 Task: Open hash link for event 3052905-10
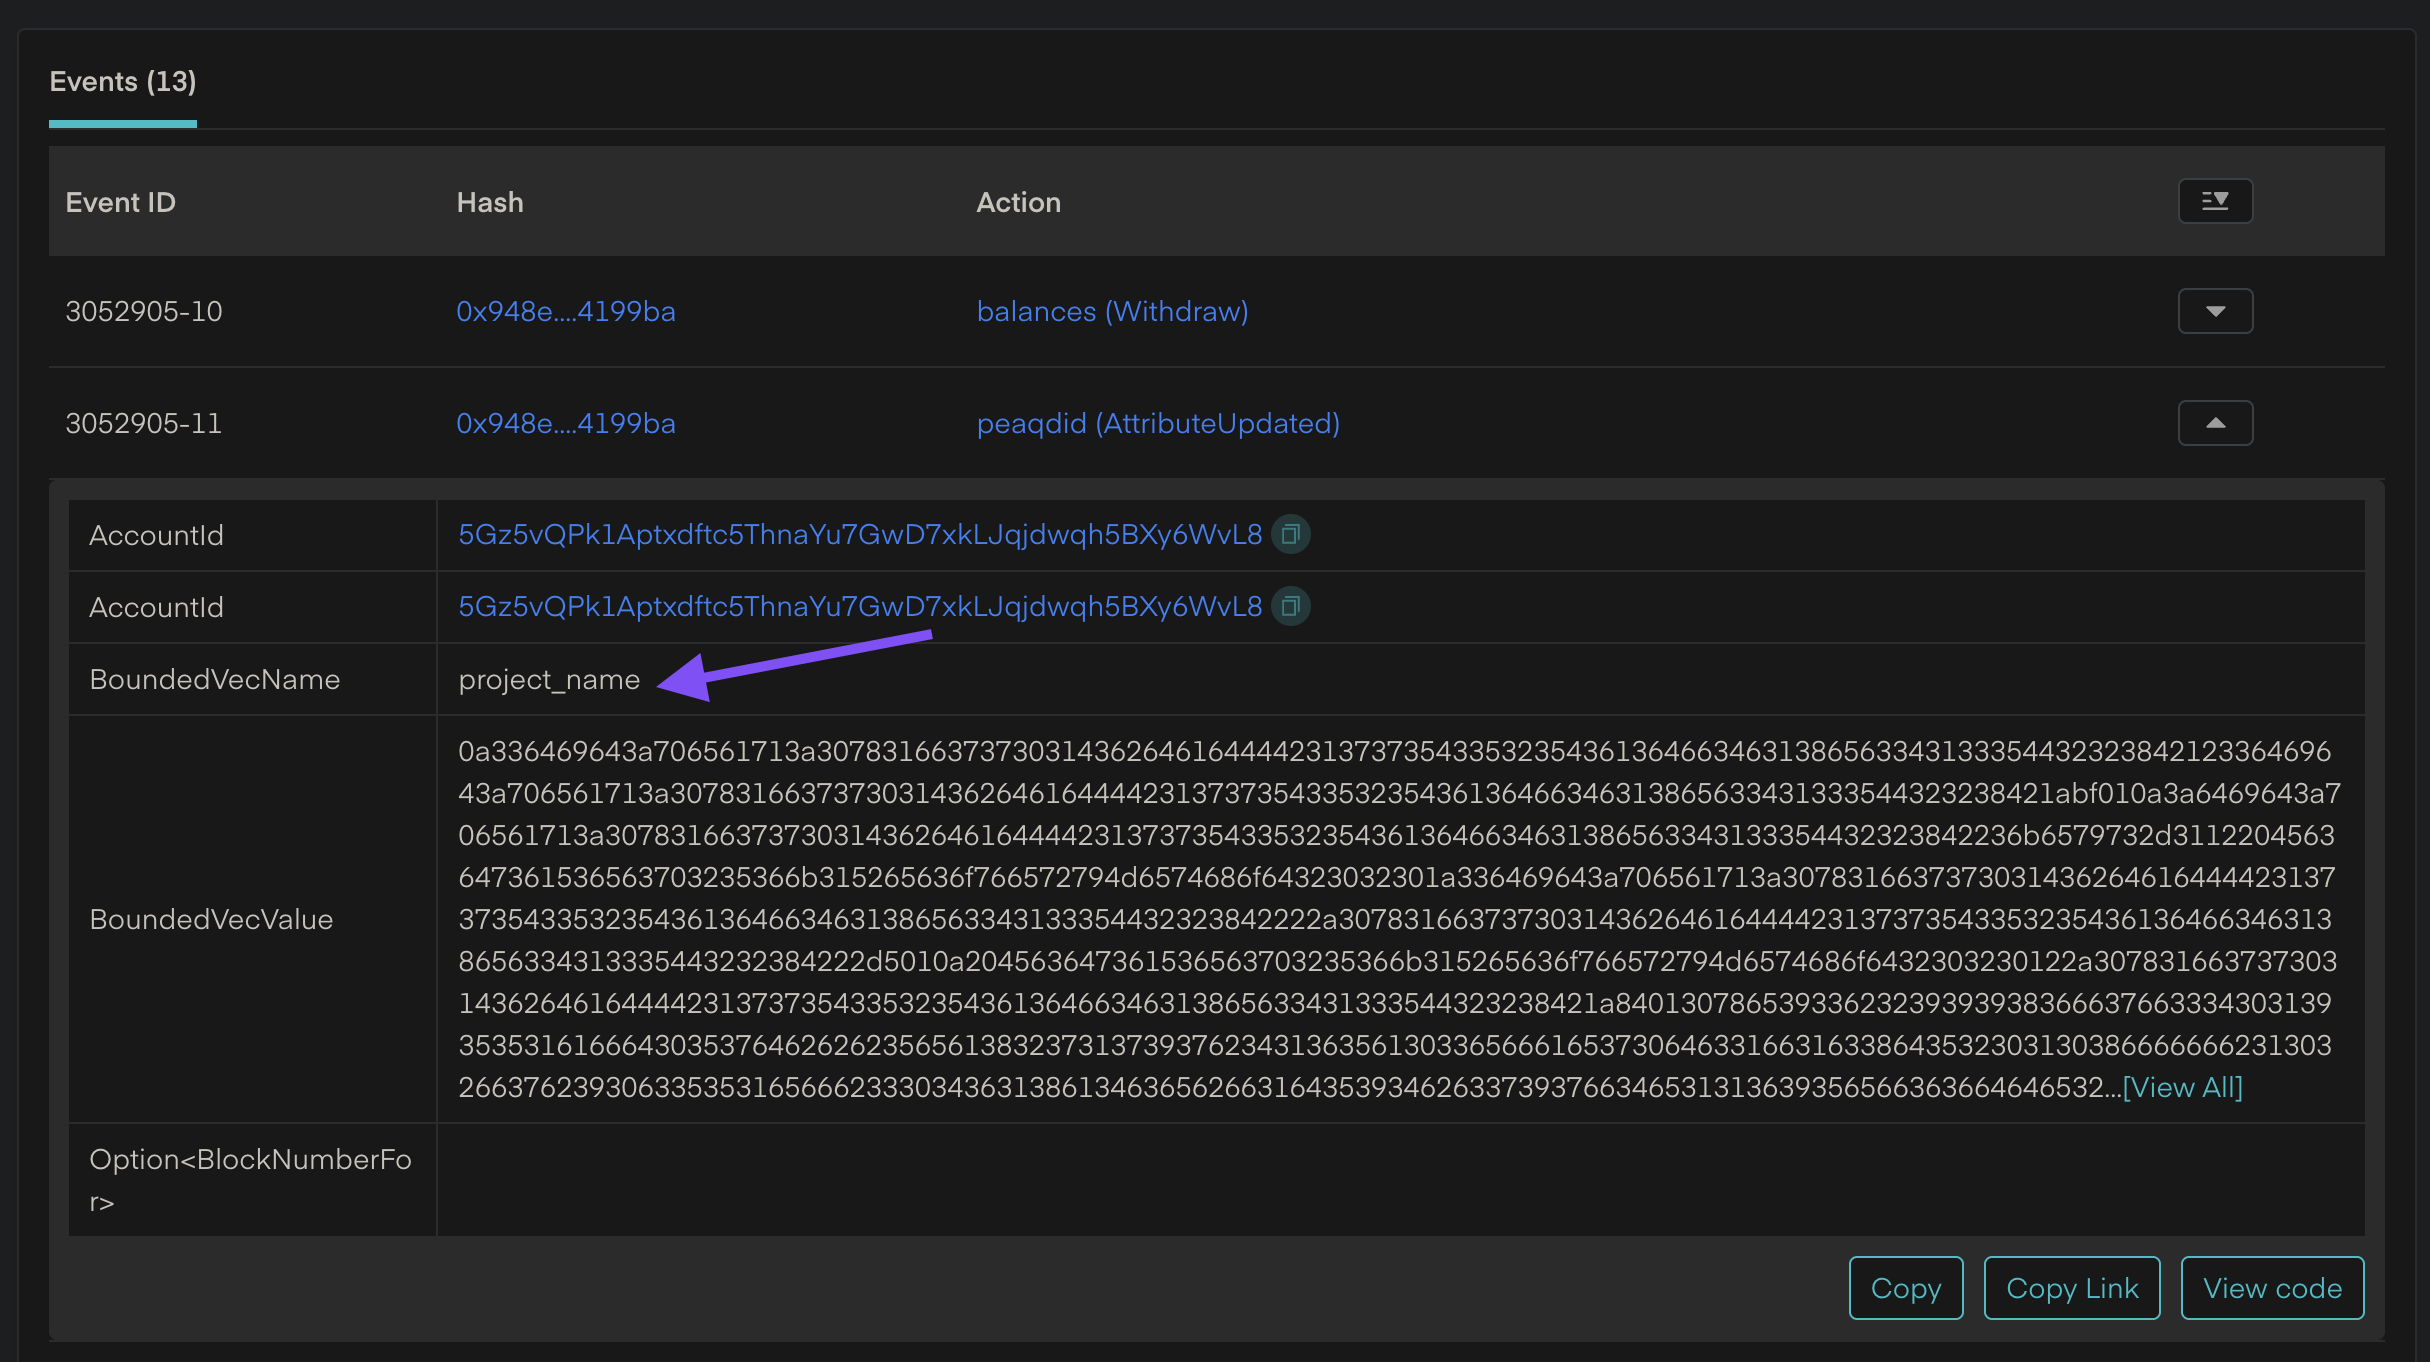[566, 311]
